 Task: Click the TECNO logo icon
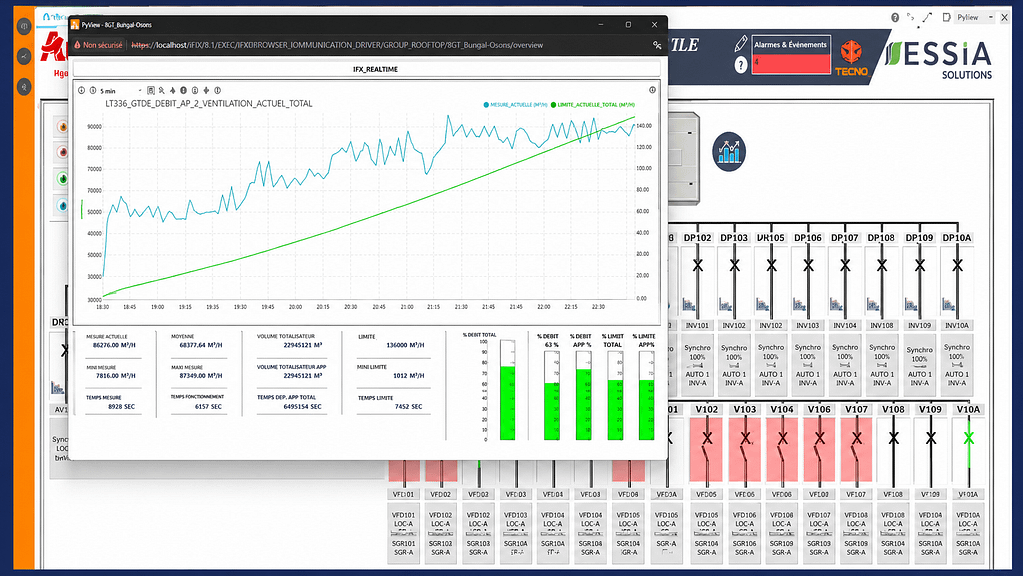(851, 57)
